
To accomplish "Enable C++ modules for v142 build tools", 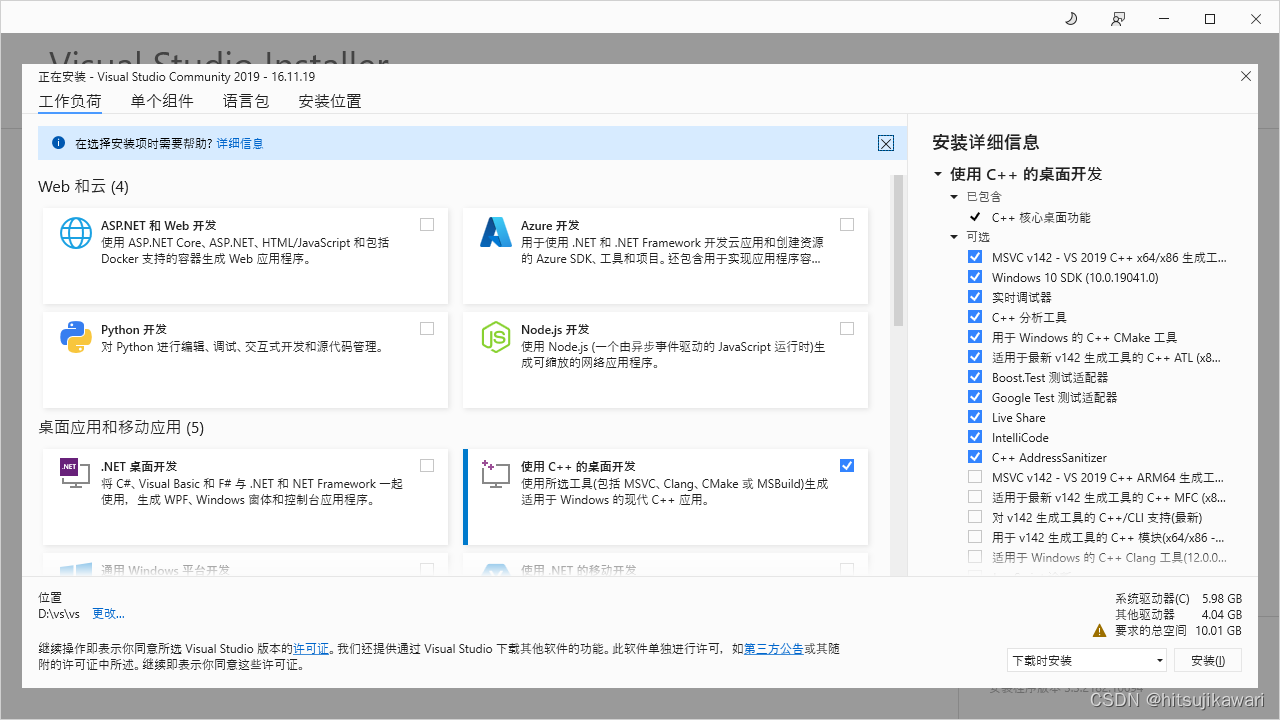I will click(x=975, y=537).
